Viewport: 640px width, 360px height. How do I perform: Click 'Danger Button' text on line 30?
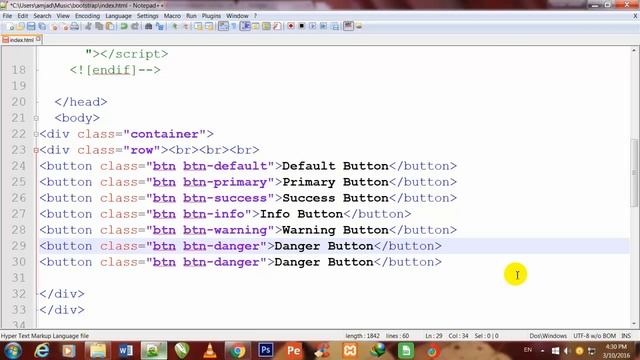pos(324,262)
